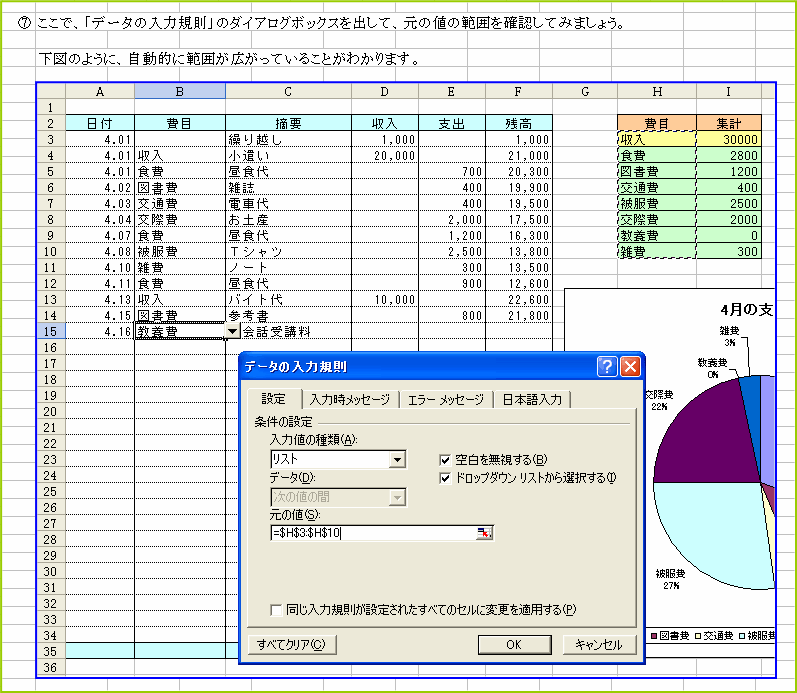Click the 20,000 income cell
The width and height of the screenshot is (797, 693).
point(385,156)
